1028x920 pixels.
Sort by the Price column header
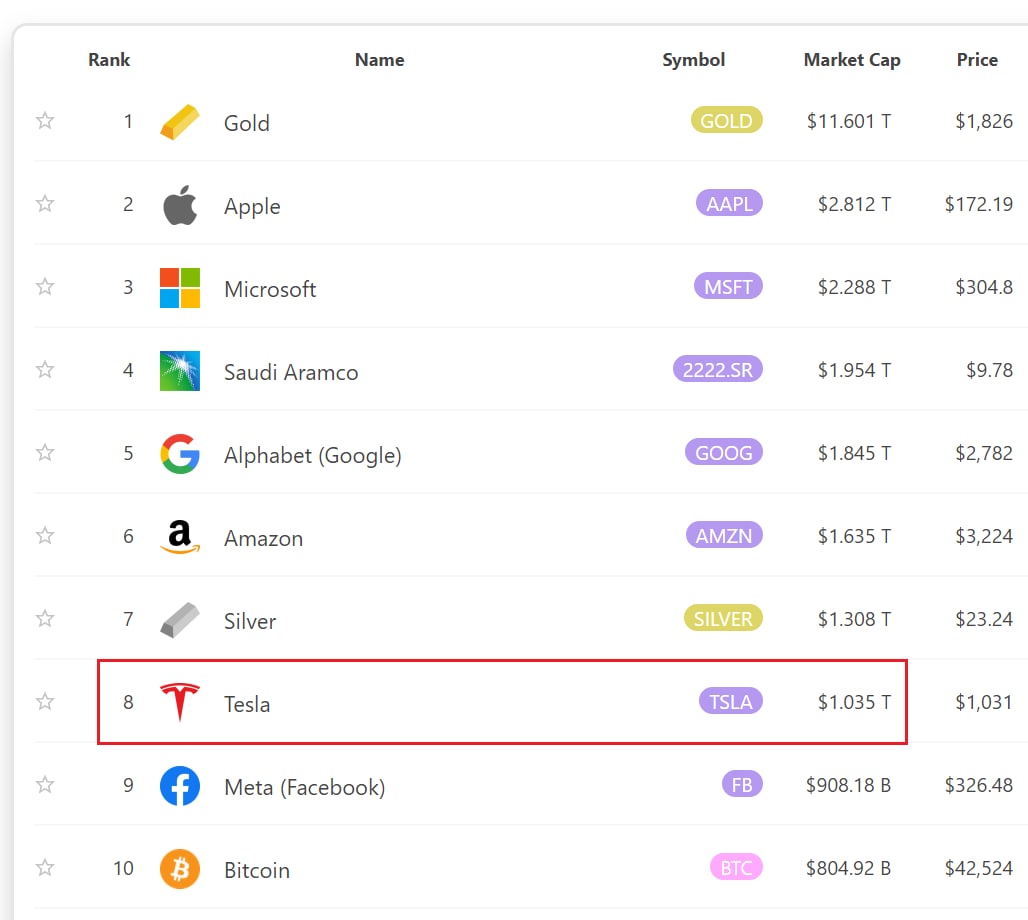[977, 60]
